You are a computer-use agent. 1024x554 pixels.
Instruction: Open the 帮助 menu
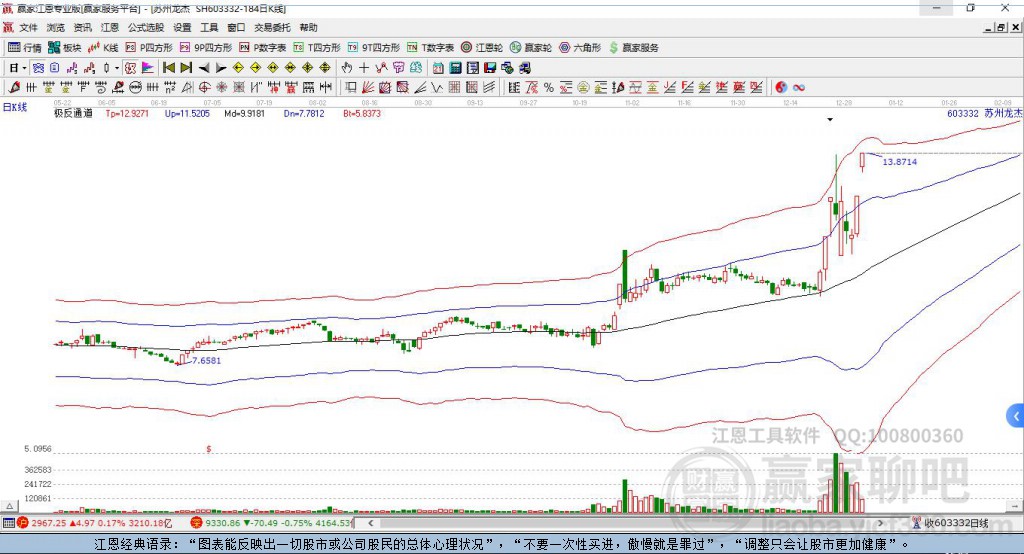pyautogui.click(x=308, y=27)
